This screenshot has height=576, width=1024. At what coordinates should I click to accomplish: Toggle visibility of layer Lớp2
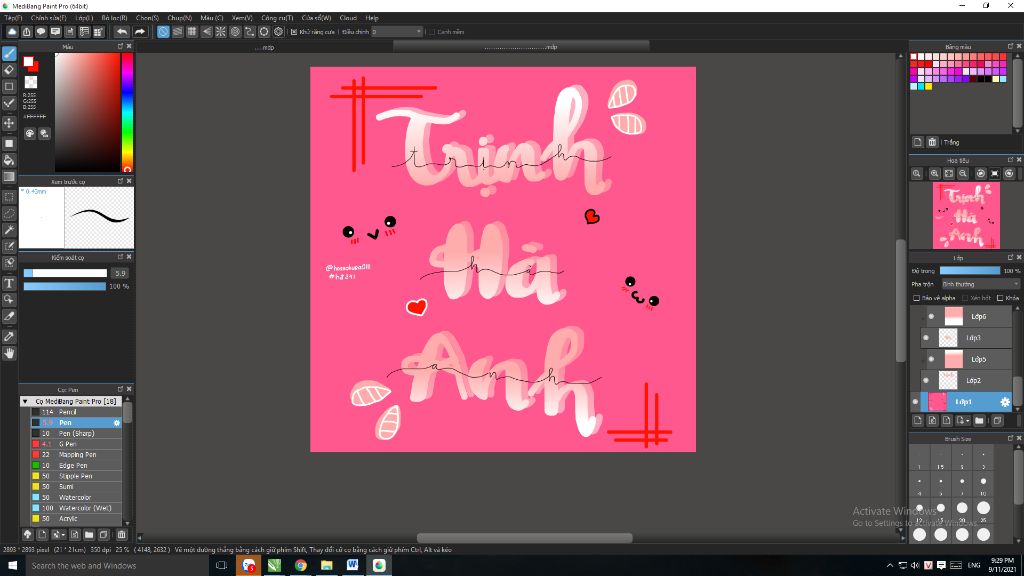coord(925,380)
